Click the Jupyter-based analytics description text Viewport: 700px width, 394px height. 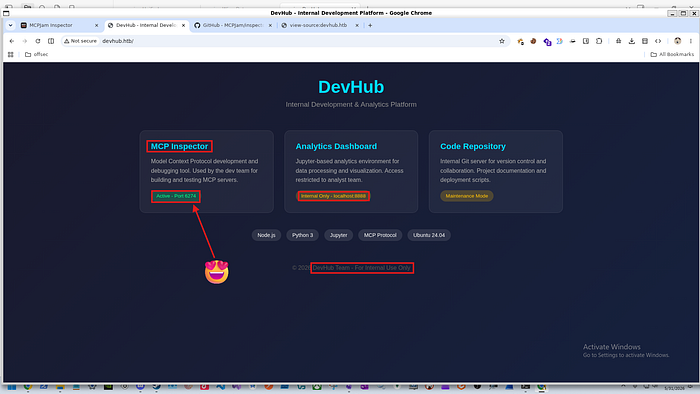(x=349, y=171)
